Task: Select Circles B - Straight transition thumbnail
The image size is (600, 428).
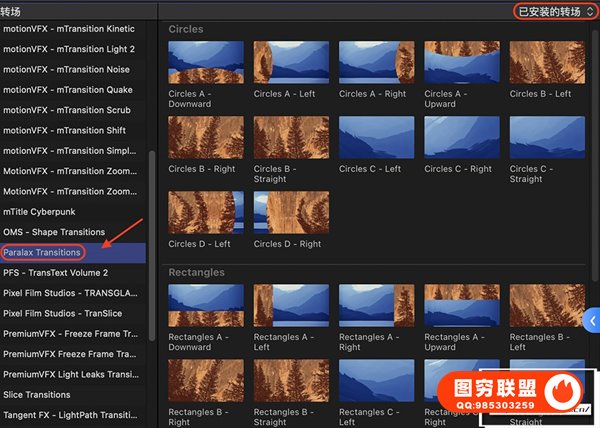Action: click(291, 137)
